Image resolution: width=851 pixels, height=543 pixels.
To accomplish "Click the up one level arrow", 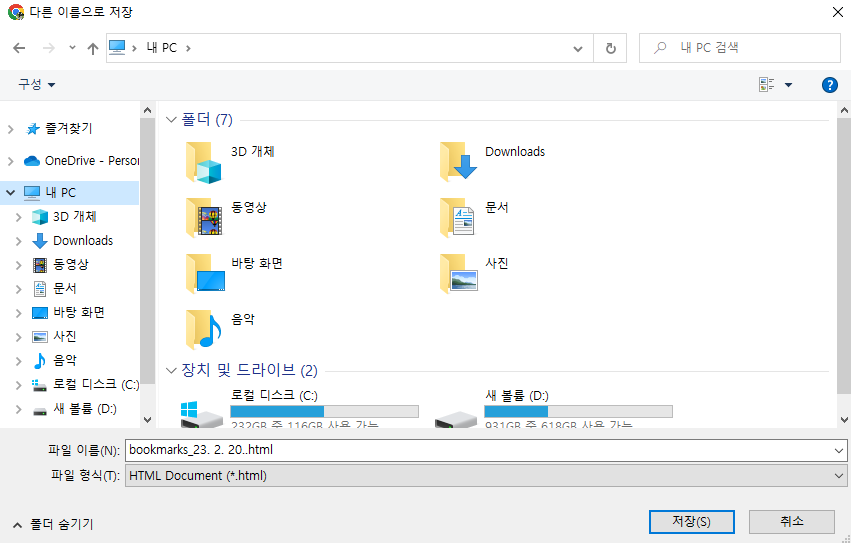I will [93, 48].
